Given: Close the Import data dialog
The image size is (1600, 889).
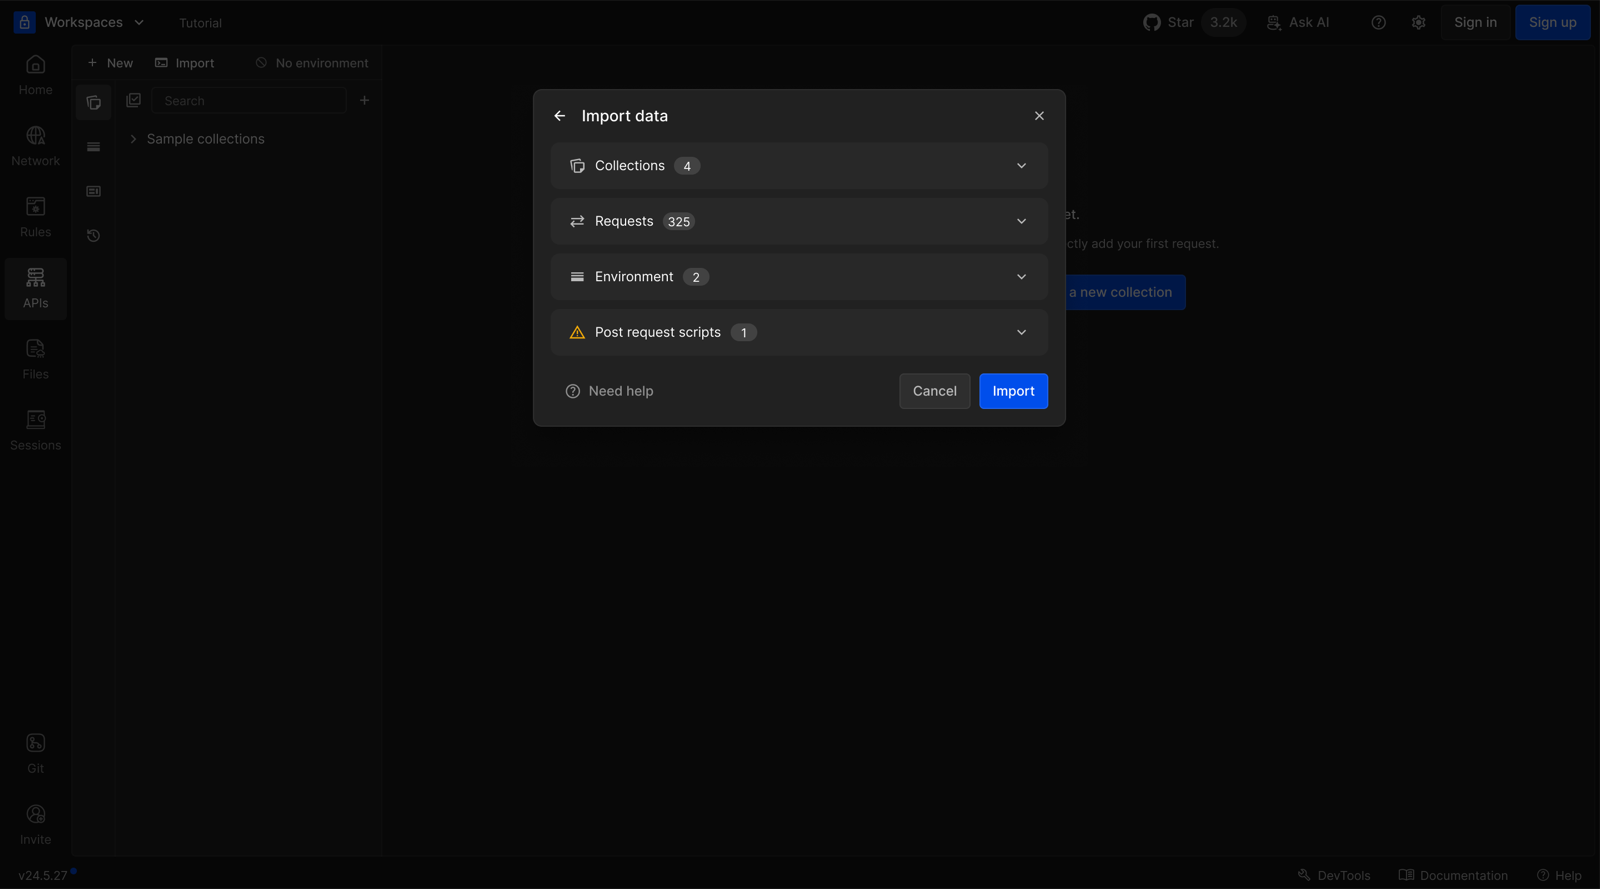Looking at the screenshot, I should [x=1039, y=116].
